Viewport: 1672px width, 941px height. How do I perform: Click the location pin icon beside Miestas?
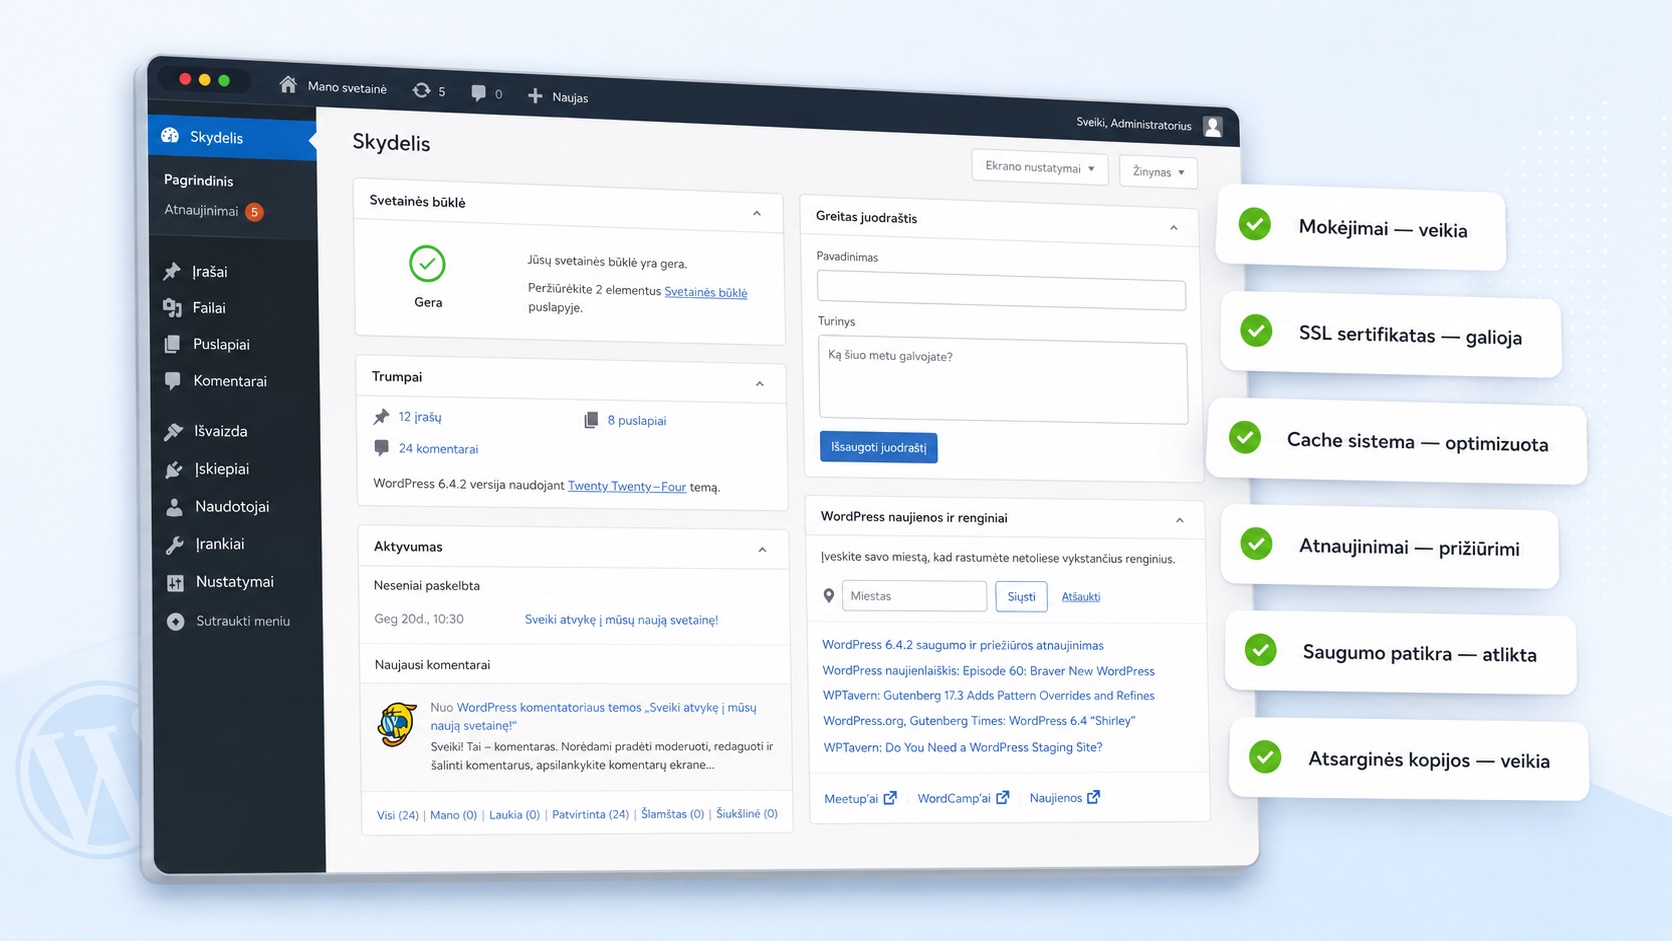pos(829,595)
